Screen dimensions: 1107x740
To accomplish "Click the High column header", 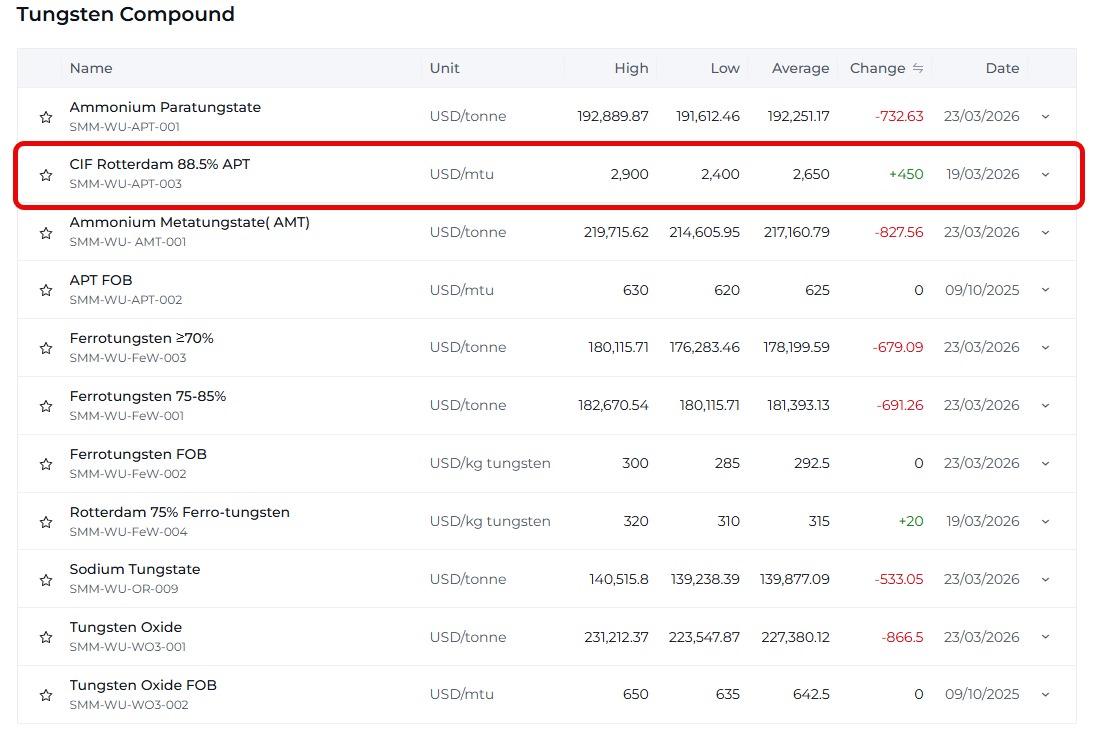I will coord(631,68).
